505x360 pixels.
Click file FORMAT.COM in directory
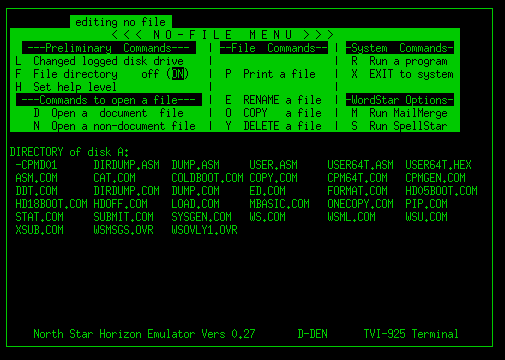coord(357,191)
